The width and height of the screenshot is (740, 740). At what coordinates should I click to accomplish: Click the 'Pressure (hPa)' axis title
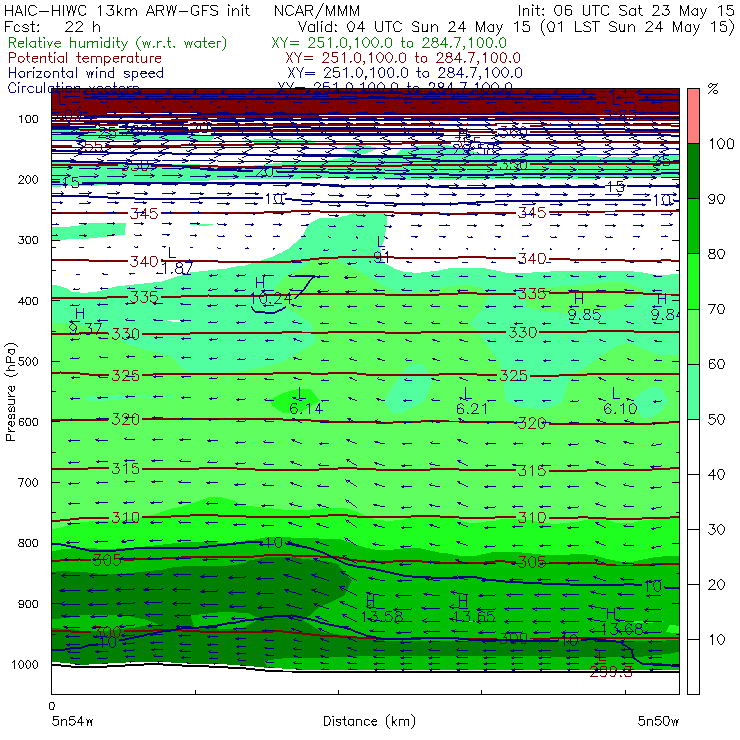10,392
